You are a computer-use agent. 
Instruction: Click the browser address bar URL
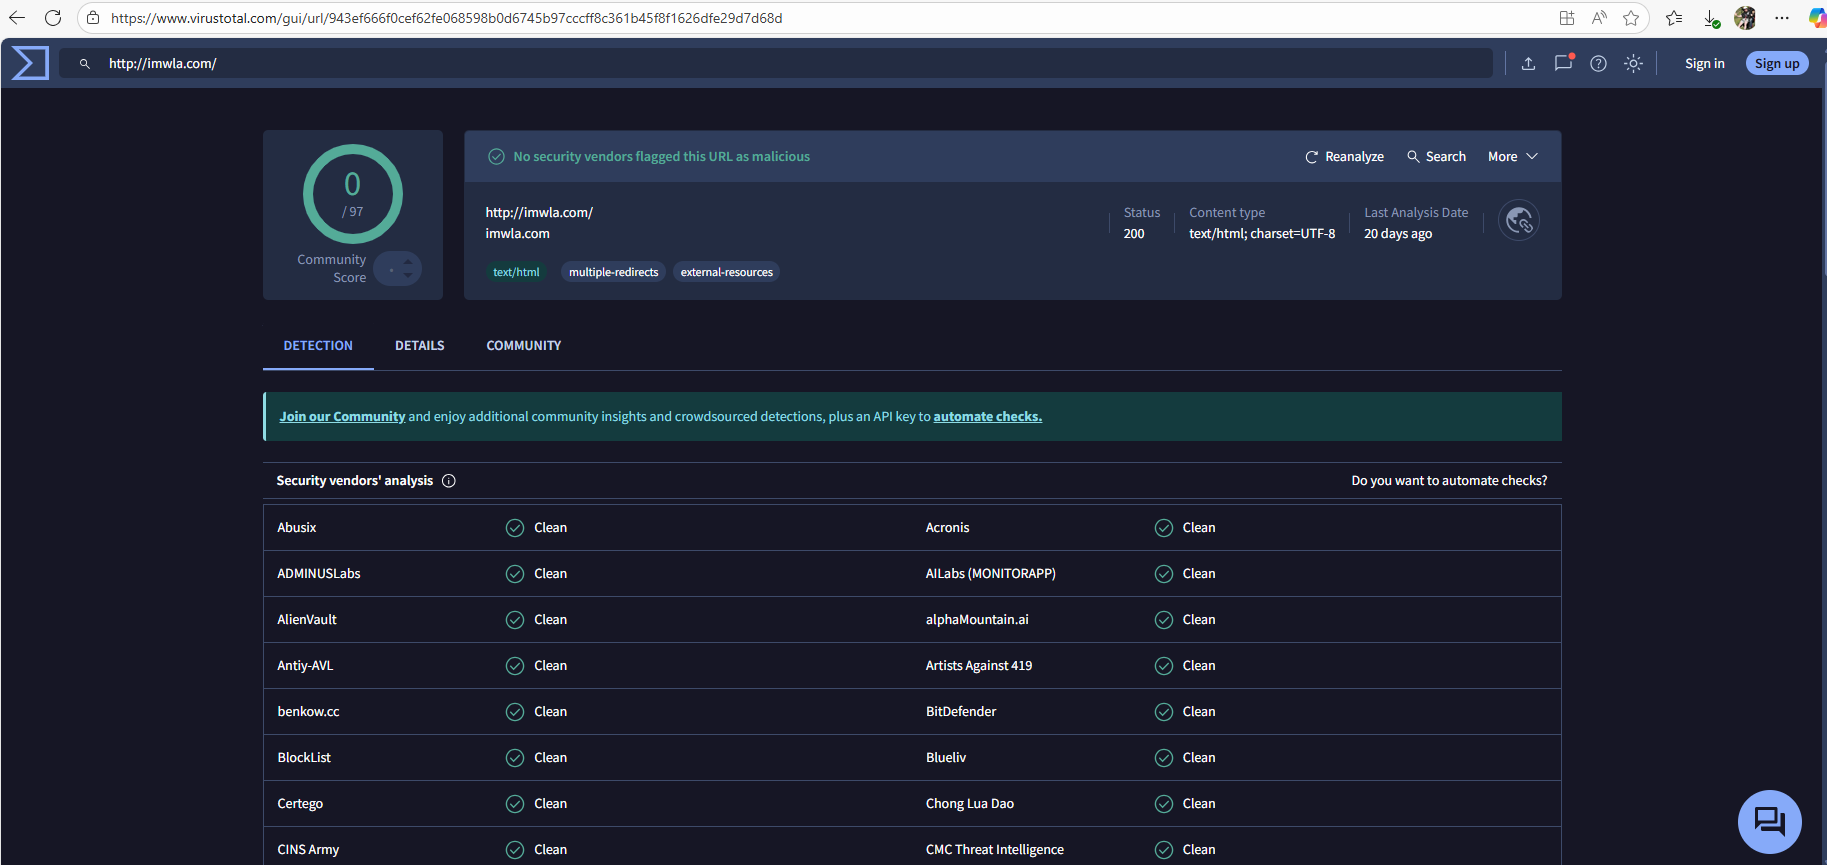click(x=446, y=18)
